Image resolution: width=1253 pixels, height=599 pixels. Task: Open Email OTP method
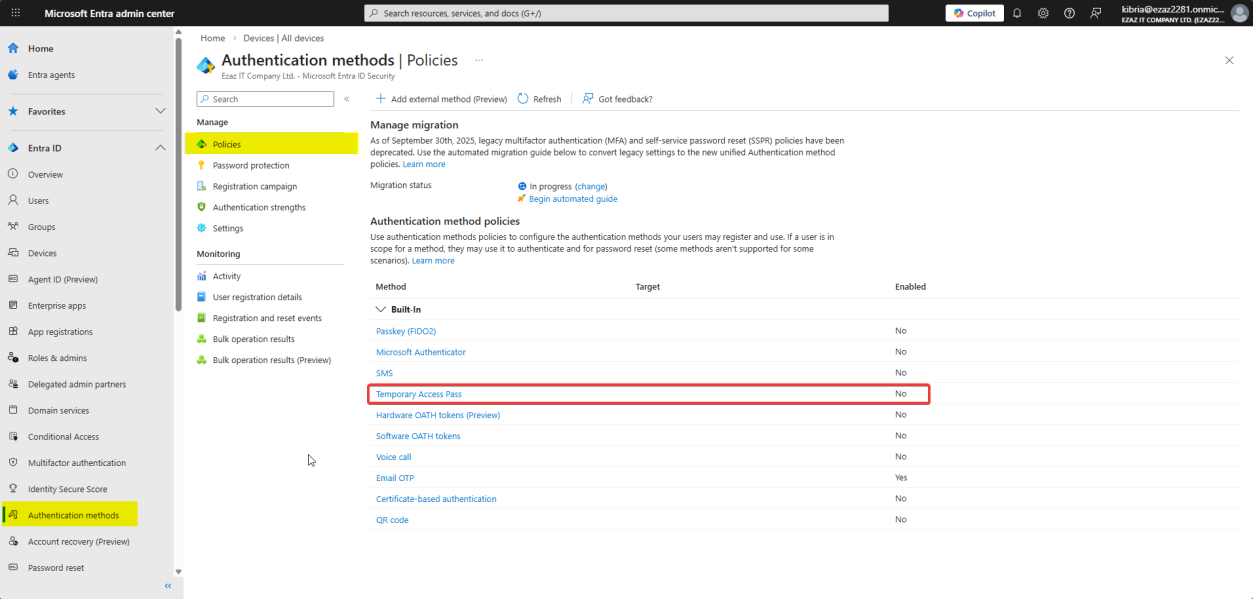click(x=395, y=478)
